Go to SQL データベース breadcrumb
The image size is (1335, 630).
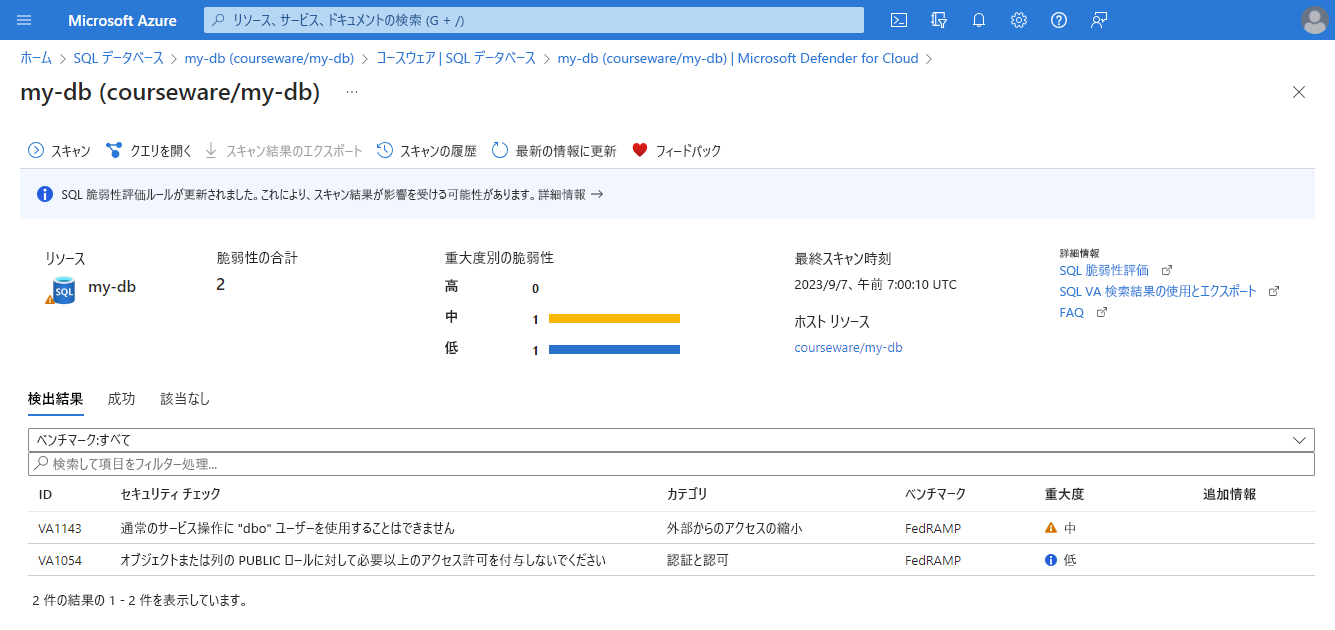pos(119,58)
